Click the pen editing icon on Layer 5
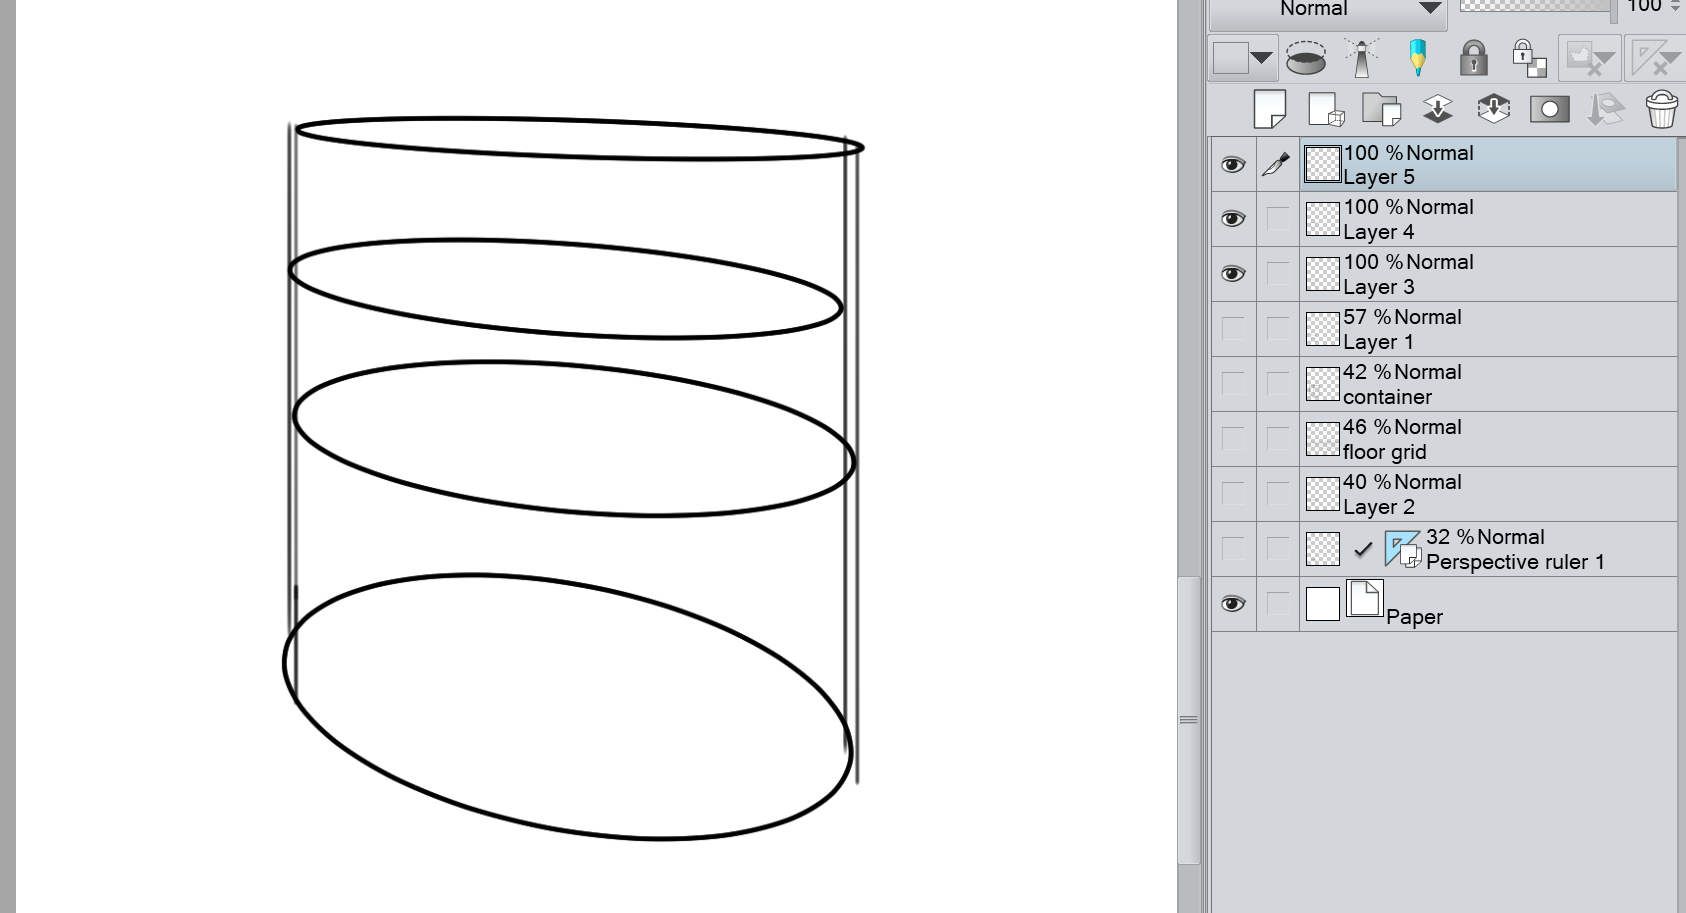Screen dimensions: 1686x913 click(x=1276, y=165)
